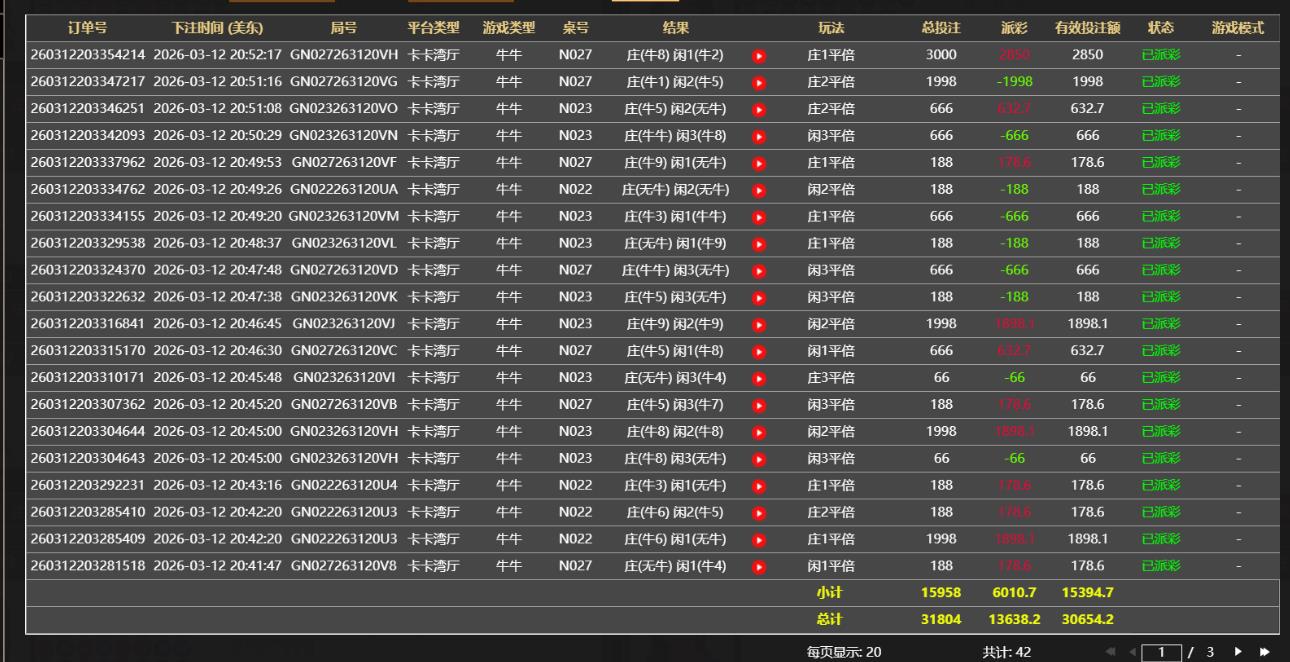Open replay icon for round GN023263120VO

click(x=758, y=109)
